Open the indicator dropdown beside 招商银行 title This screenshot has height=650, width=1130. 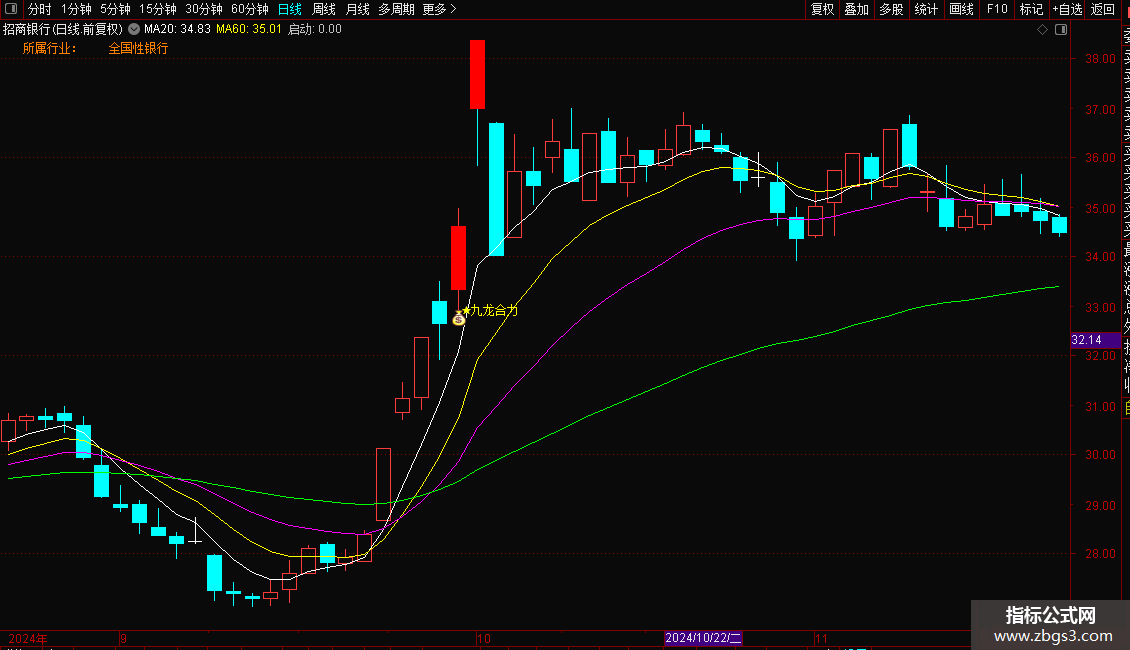[x=134, y=30]
